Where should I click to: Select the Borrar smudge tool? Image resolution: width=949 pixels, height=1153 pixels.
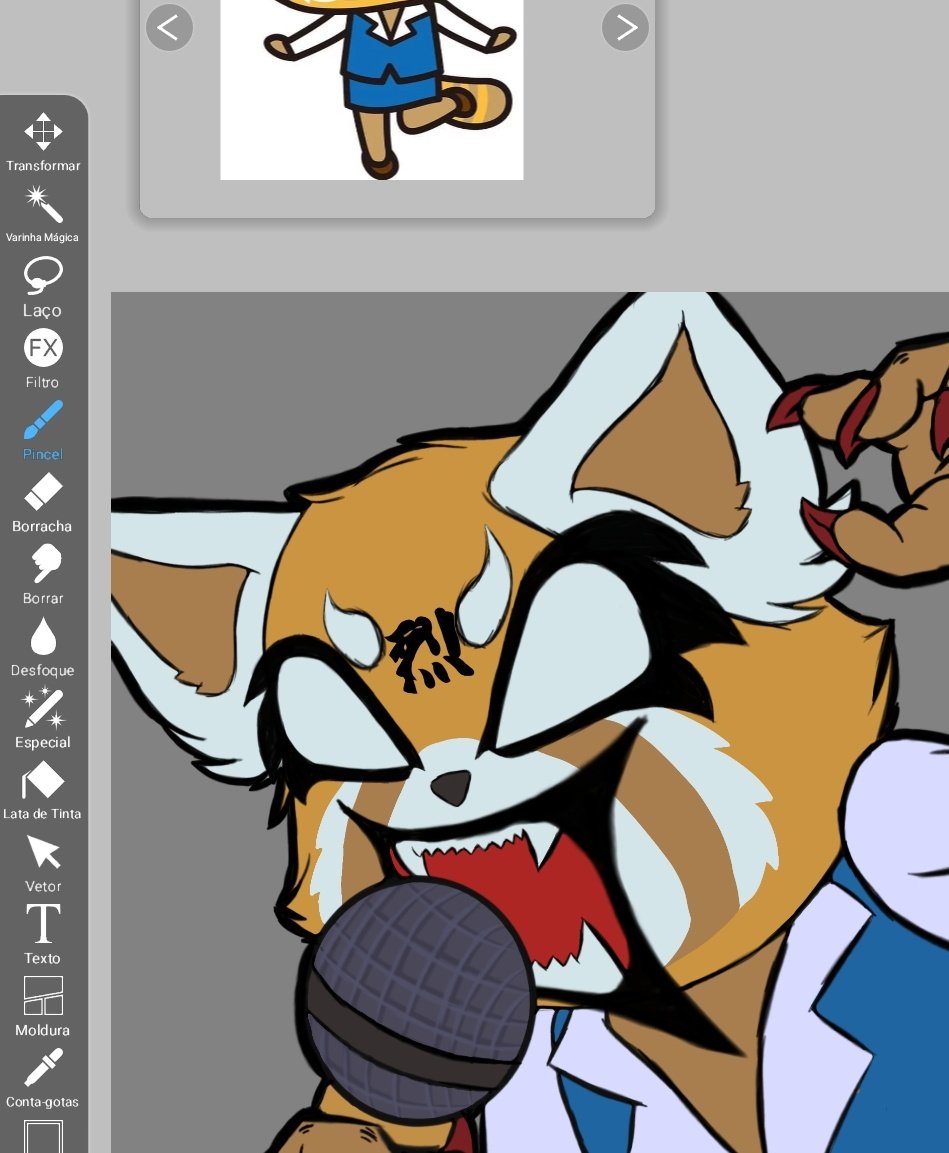(x=43, y=575)
